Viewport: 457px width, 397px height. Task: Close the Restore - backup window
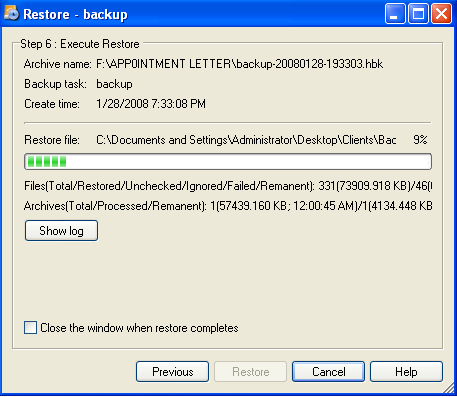coord(442,14)
